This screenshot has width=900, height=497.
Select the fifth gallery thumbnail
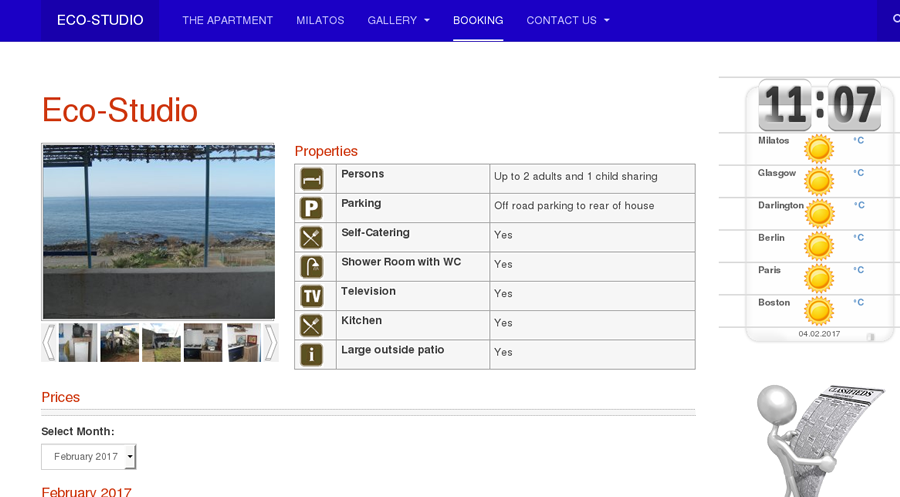click(x=244, y=343)
